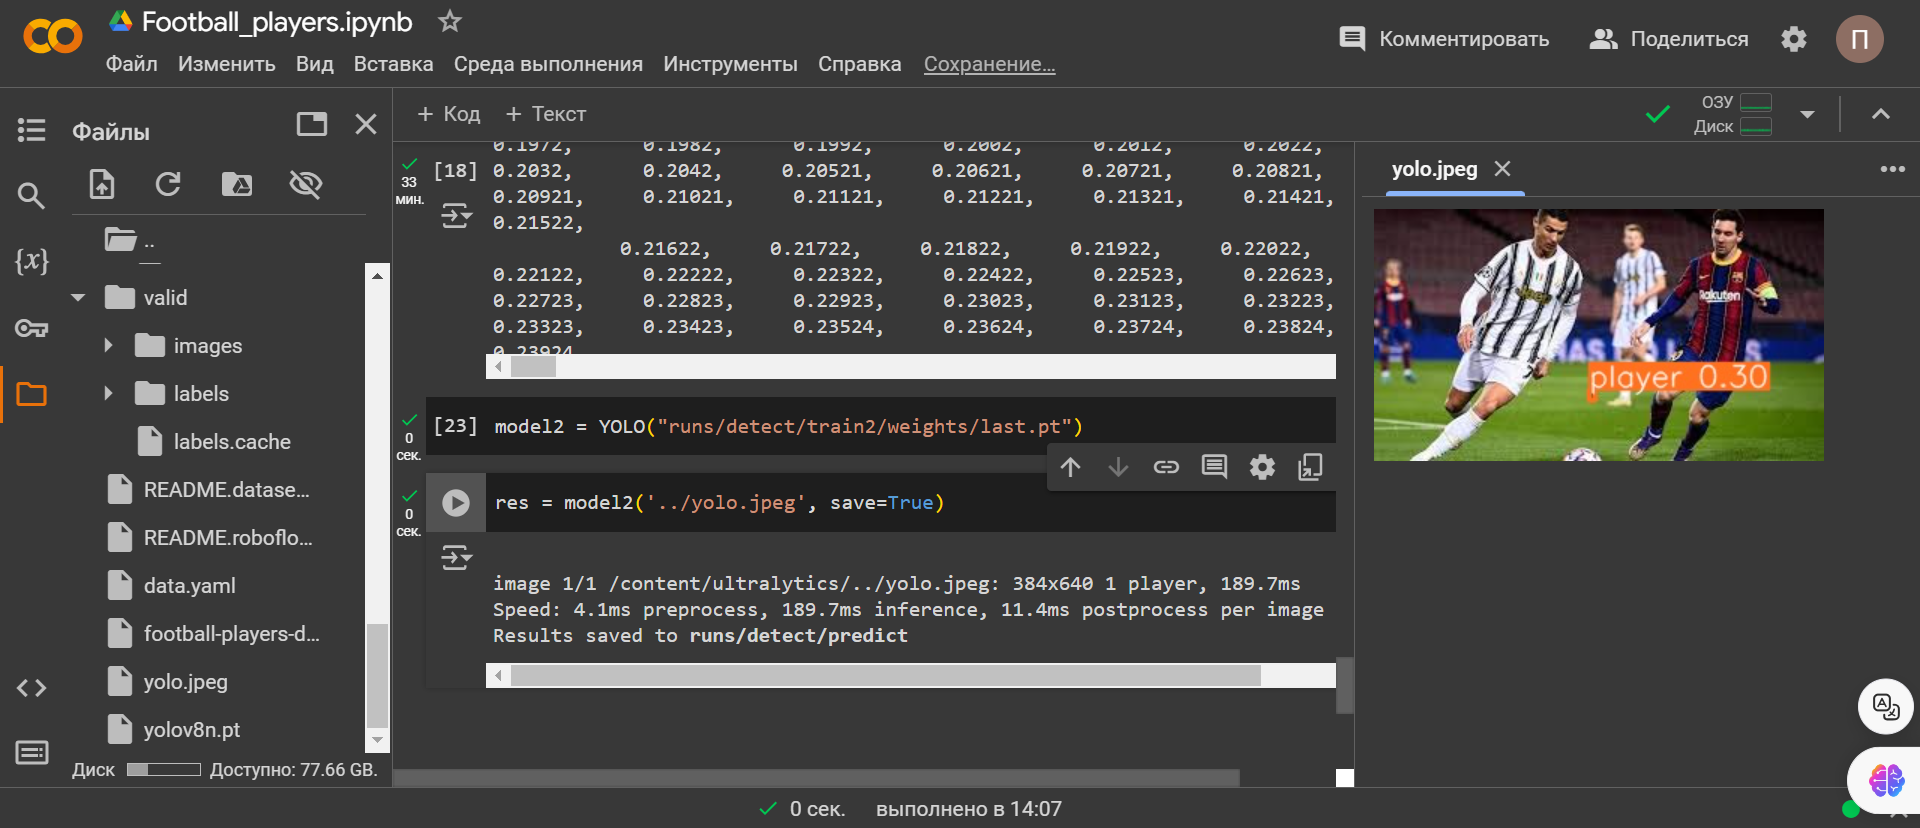Open the Вставка menu
1920x828 pixels.
(393, 64)
